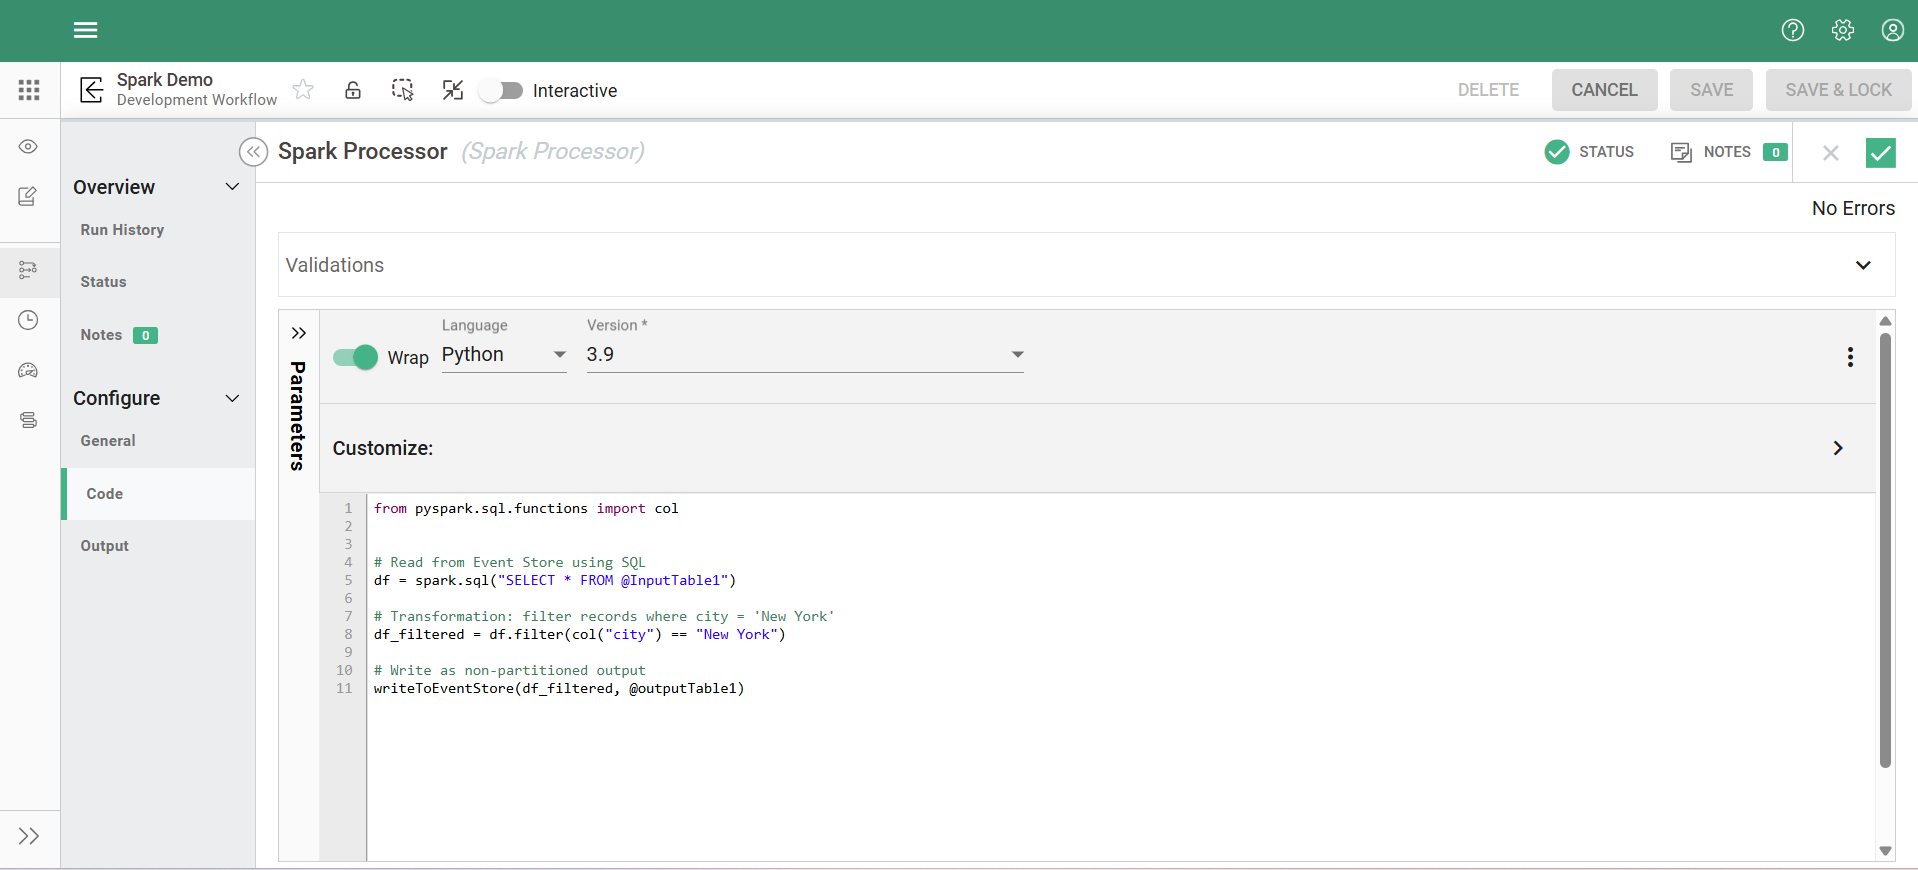Select Output in Configure menu
This screenshot has width=1918, height=870.
click(105, 546)
